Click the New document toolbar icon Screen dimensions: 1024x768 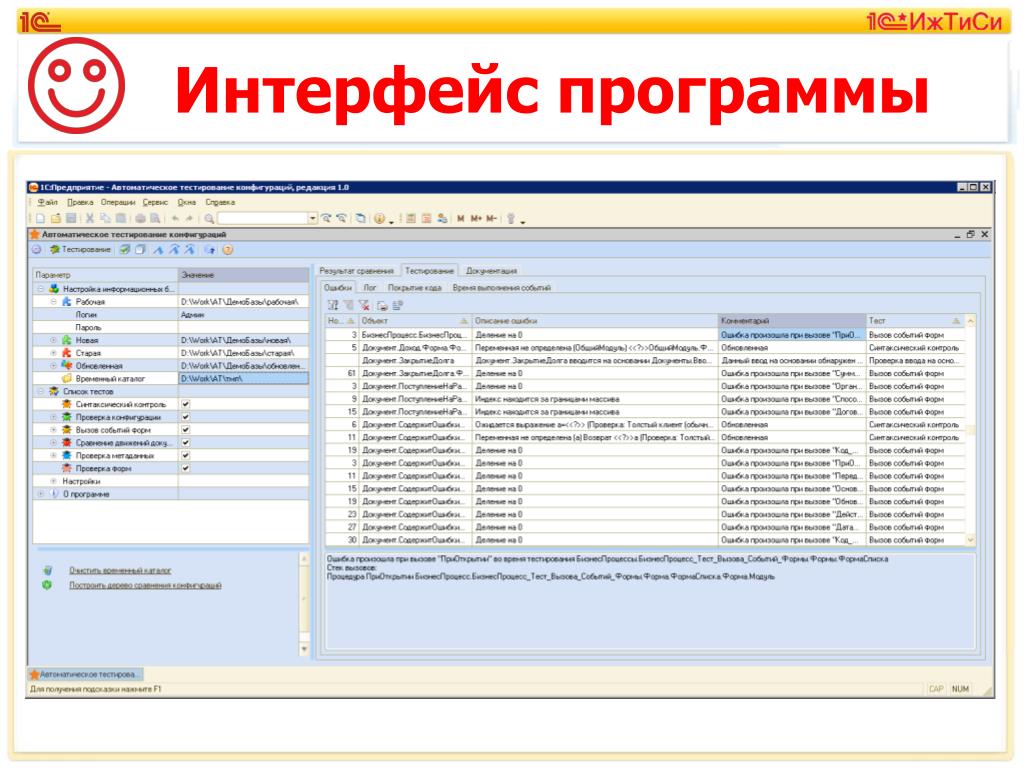tap(40, 219)
